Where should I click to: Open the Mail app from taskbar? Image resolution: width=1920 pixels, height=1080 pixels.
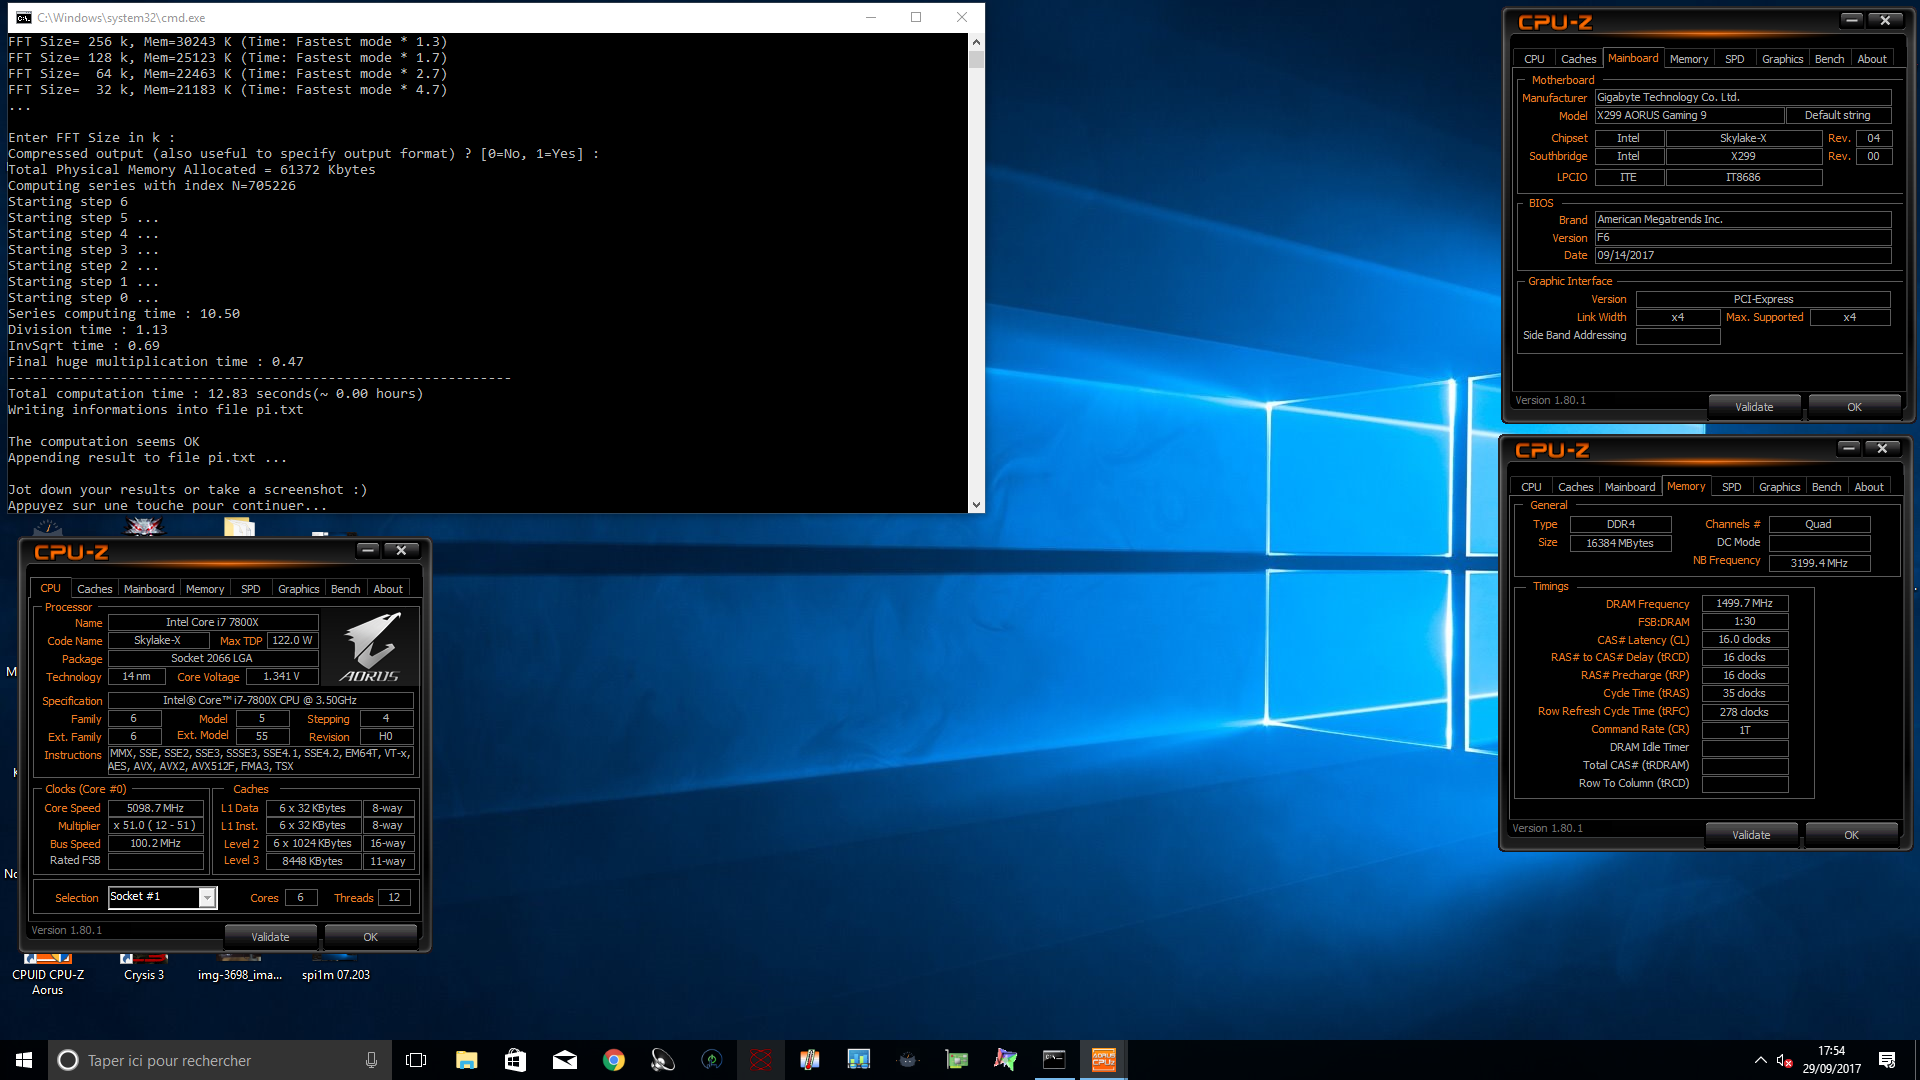(x=564, y=1060)
